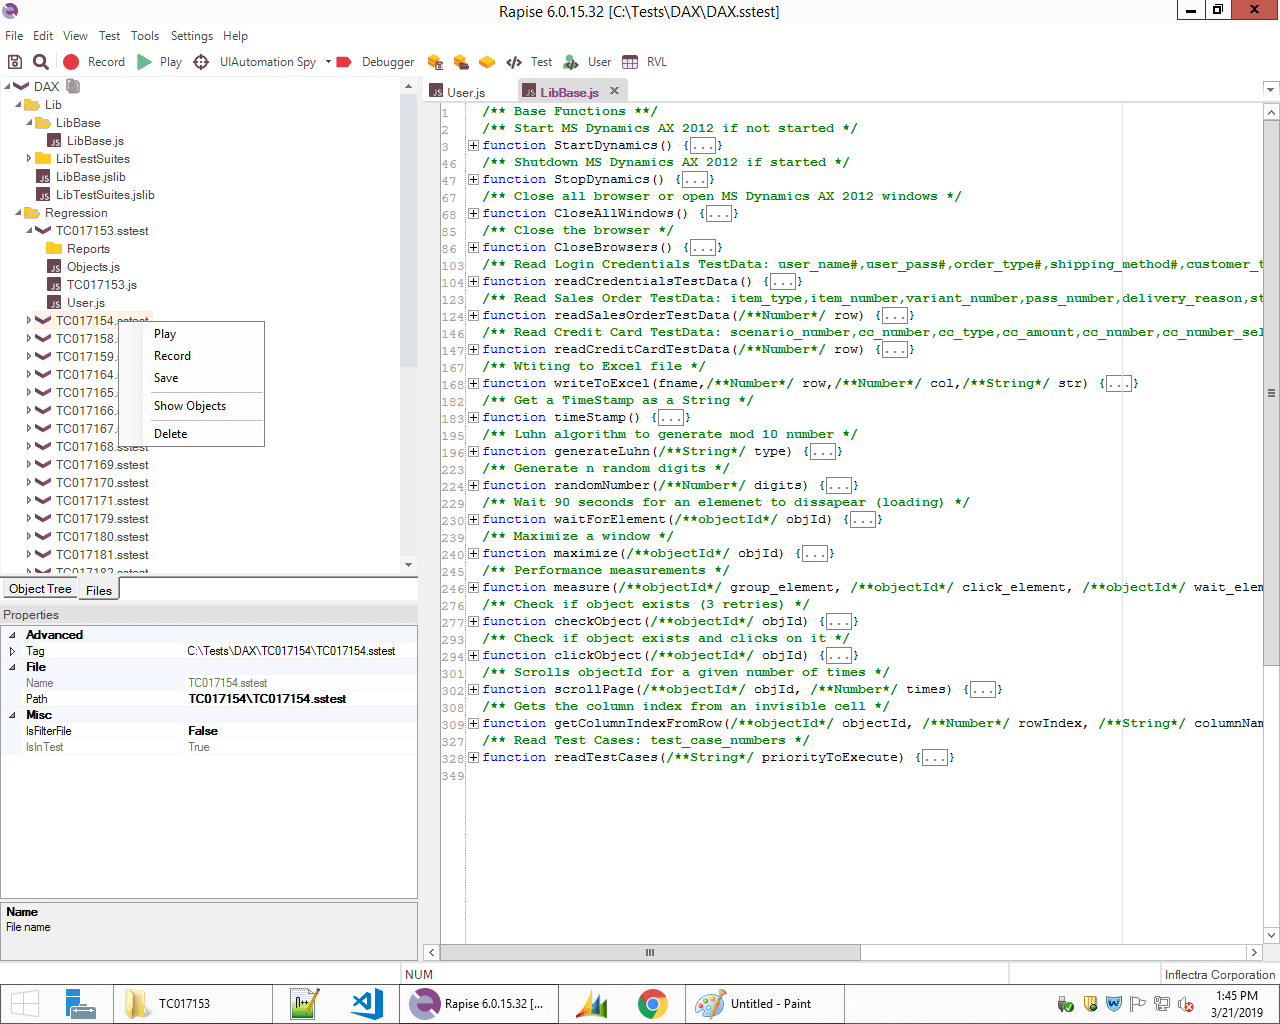This screenshot has width=1280, height=1024.
Task: Open the Help menu
Action: click(236, 36)
